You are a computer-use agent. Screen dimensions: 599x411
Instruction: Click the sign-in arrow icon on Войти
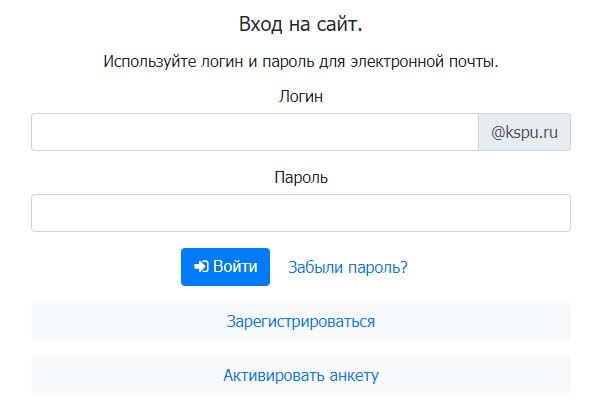[201, 266]
